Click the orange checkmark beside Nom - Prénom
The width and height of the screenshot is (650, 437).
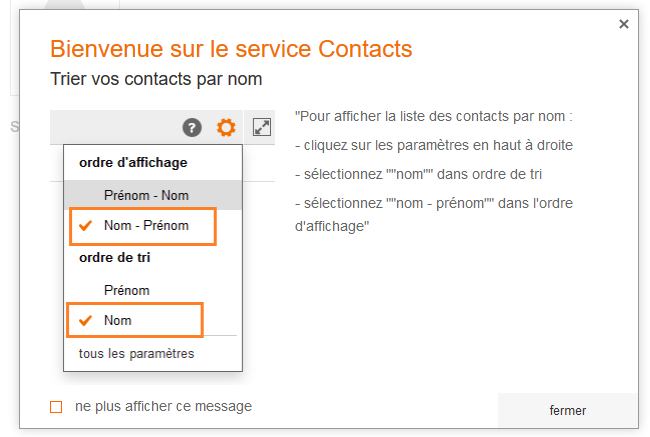[x=84, y=226]
